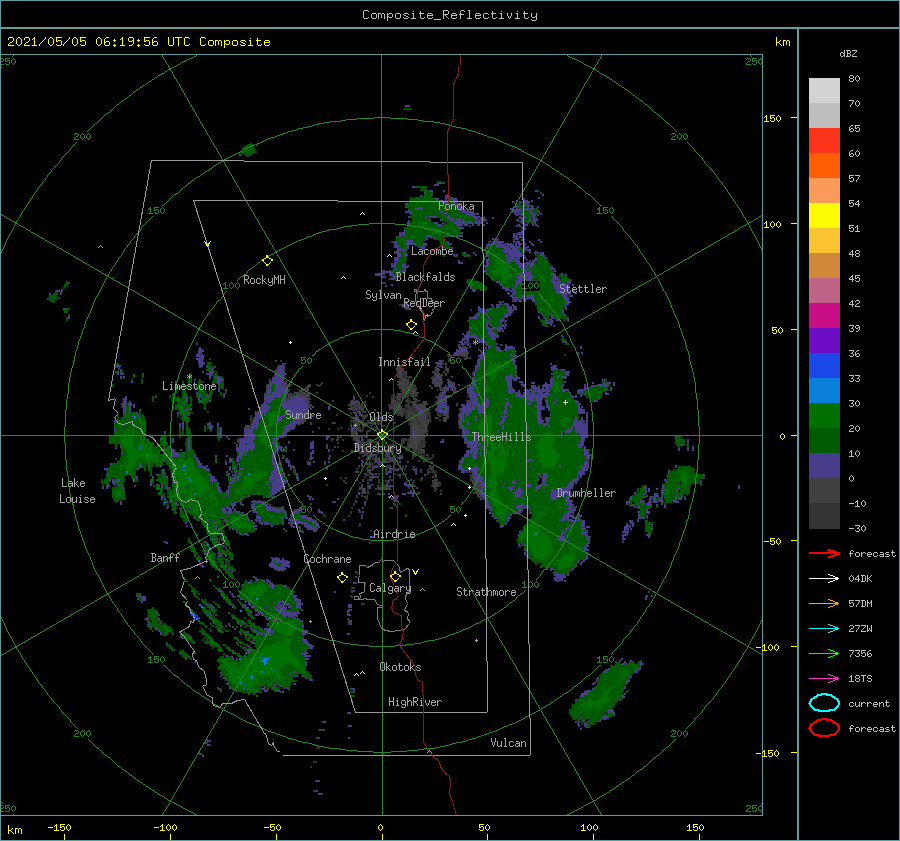Click the cyan 27ZW arrow in legend
Image resolution: width=900 pixels, height=841 pixels.
point(824,629)
